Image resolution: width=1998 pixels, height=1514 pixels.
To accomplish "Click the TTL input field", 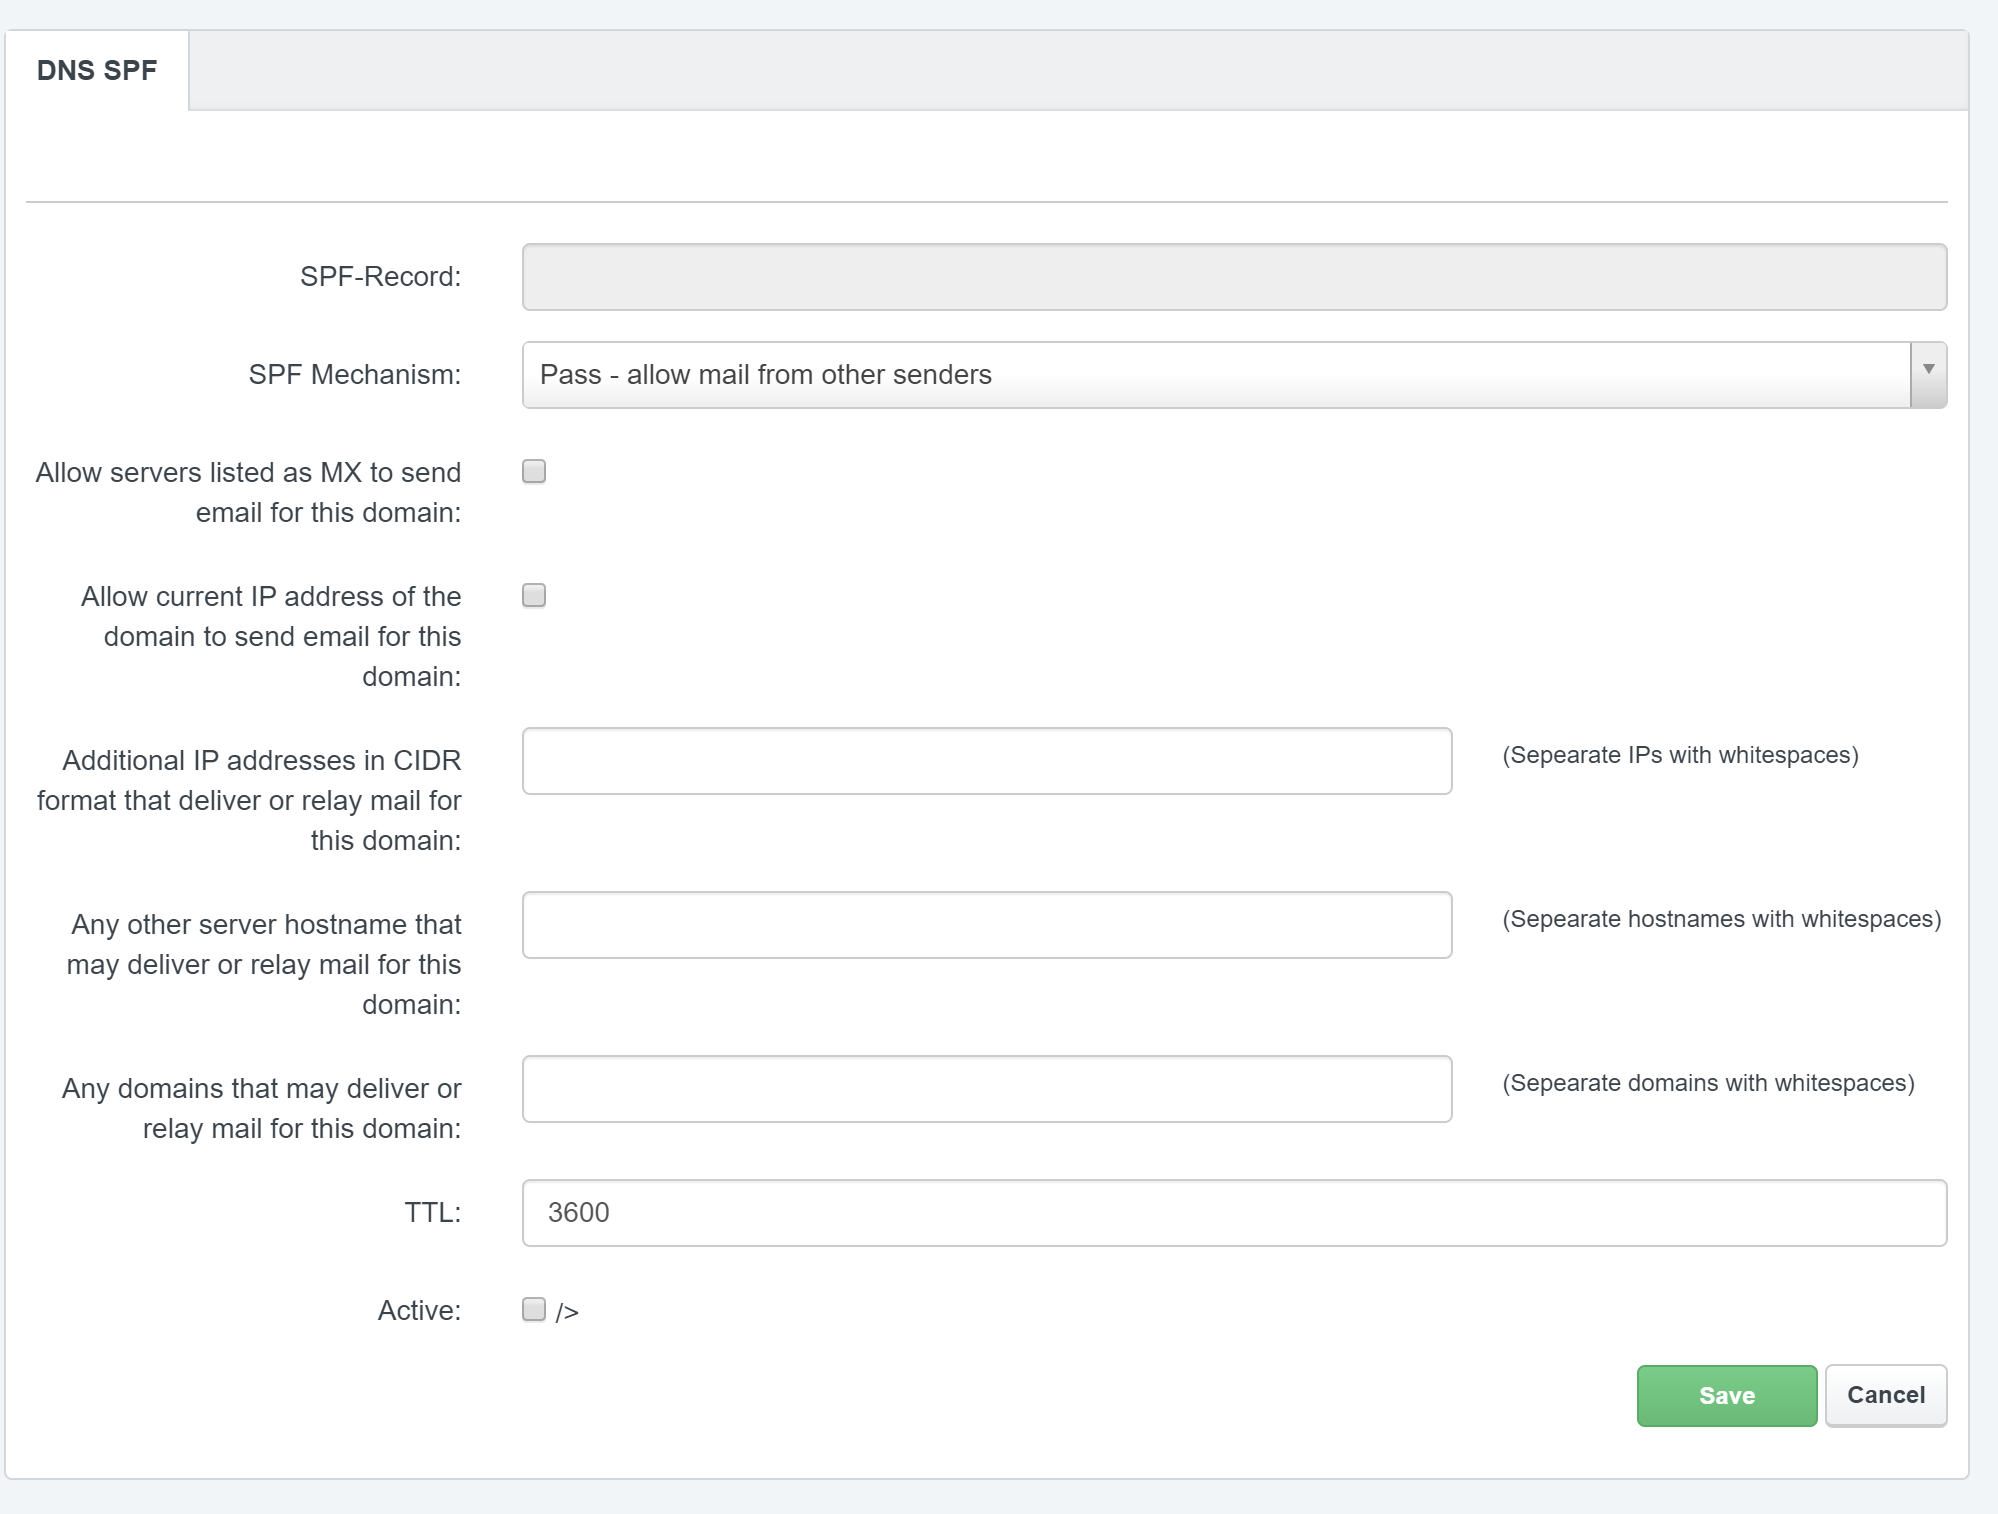I will (1234, 1213).
